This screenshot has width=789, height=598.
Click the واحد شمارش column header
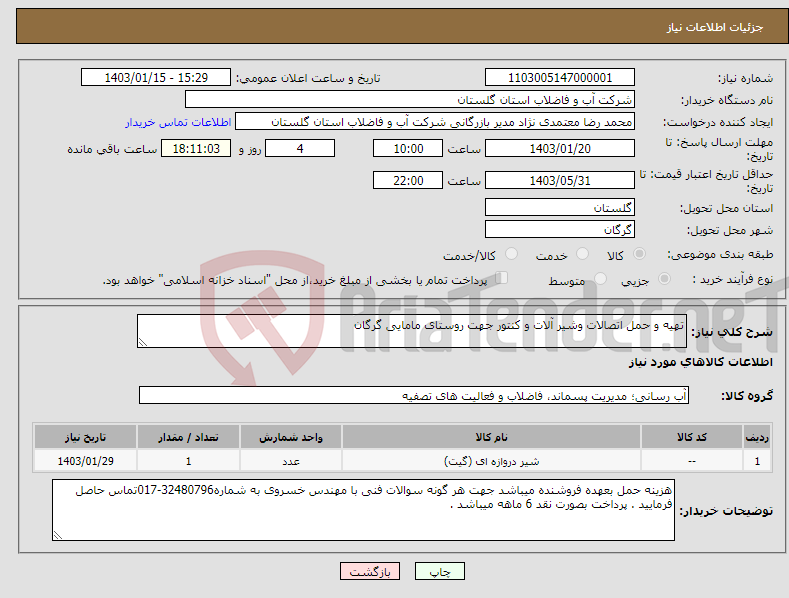pyautogui.click(x=291, y=437)
